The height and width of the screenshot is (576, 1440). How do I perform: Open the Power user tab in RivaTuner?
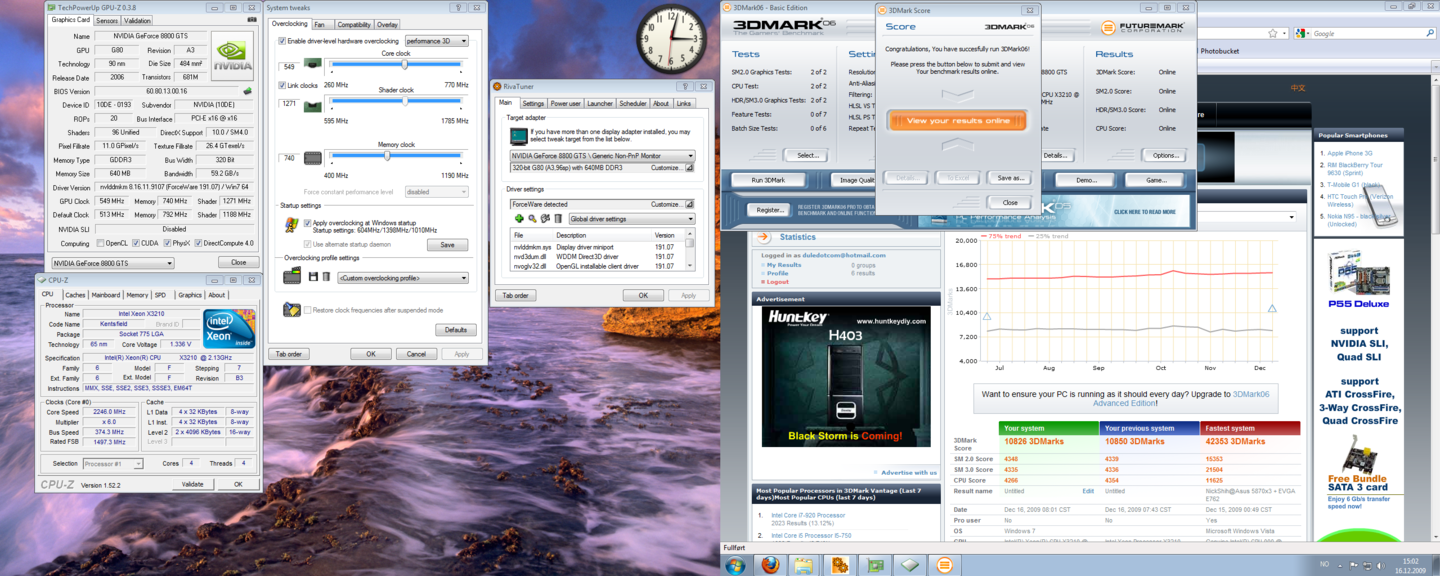(565, 103)
